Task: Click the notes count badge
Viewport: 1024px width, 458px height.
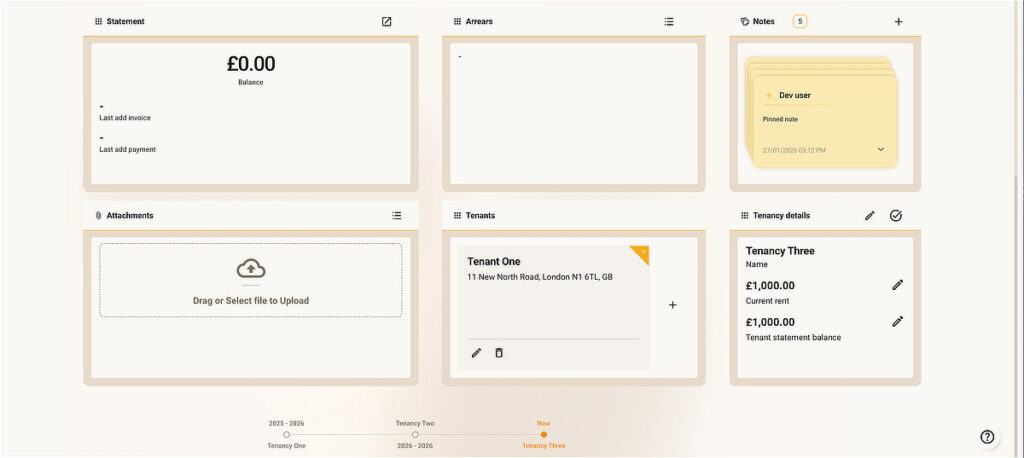Action: tap(800, 21)
